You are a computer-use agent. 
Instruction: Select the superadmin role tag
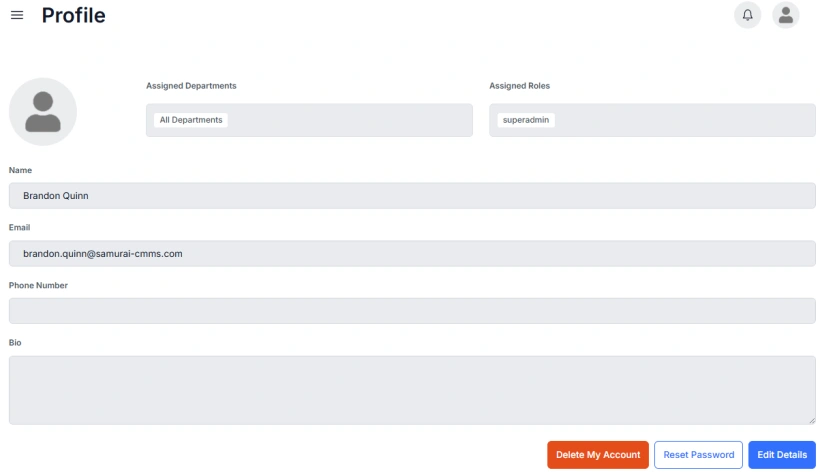pos(526,120)
